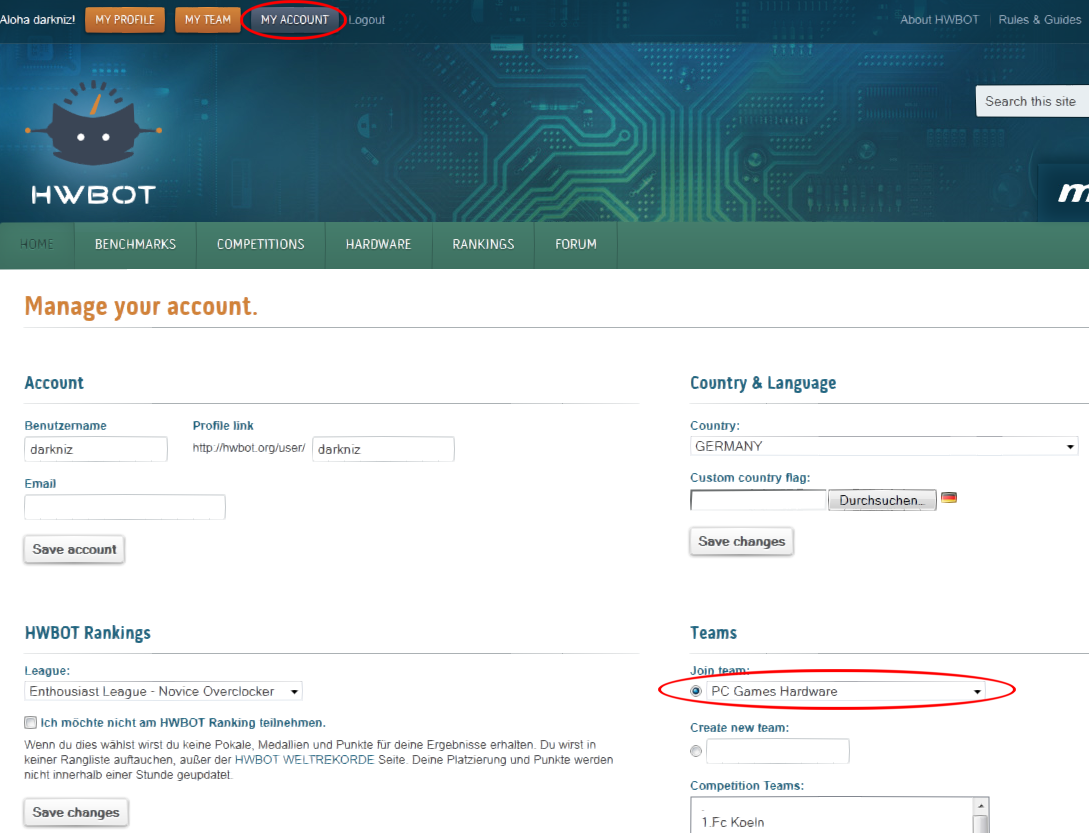Click the Search this site field
Screen dimensions: 1089x833
coord(1032,101)
